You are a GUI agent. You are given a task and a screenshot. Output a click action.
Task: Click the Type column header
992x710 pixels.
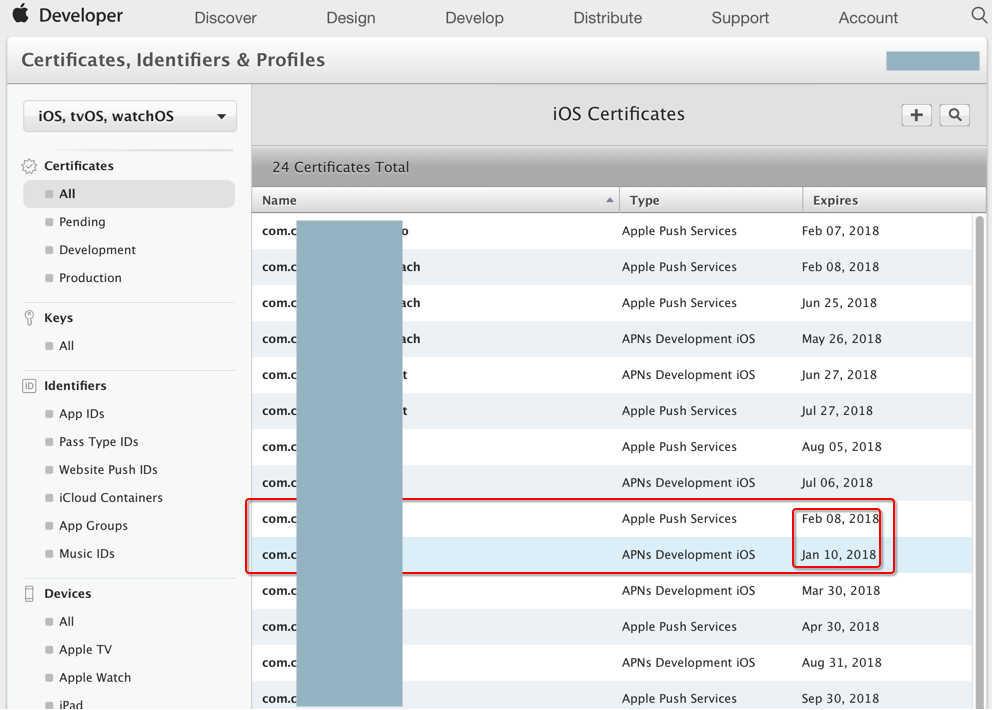coord(645,201)
